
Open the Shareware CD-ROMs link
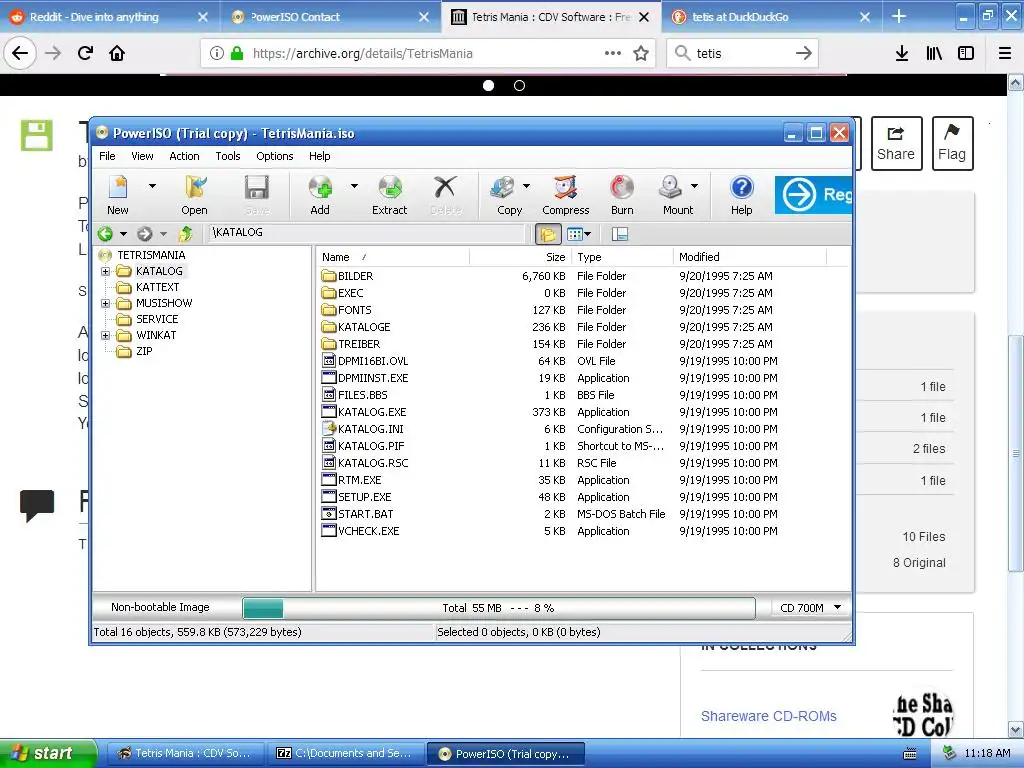(x=769, y=716)
